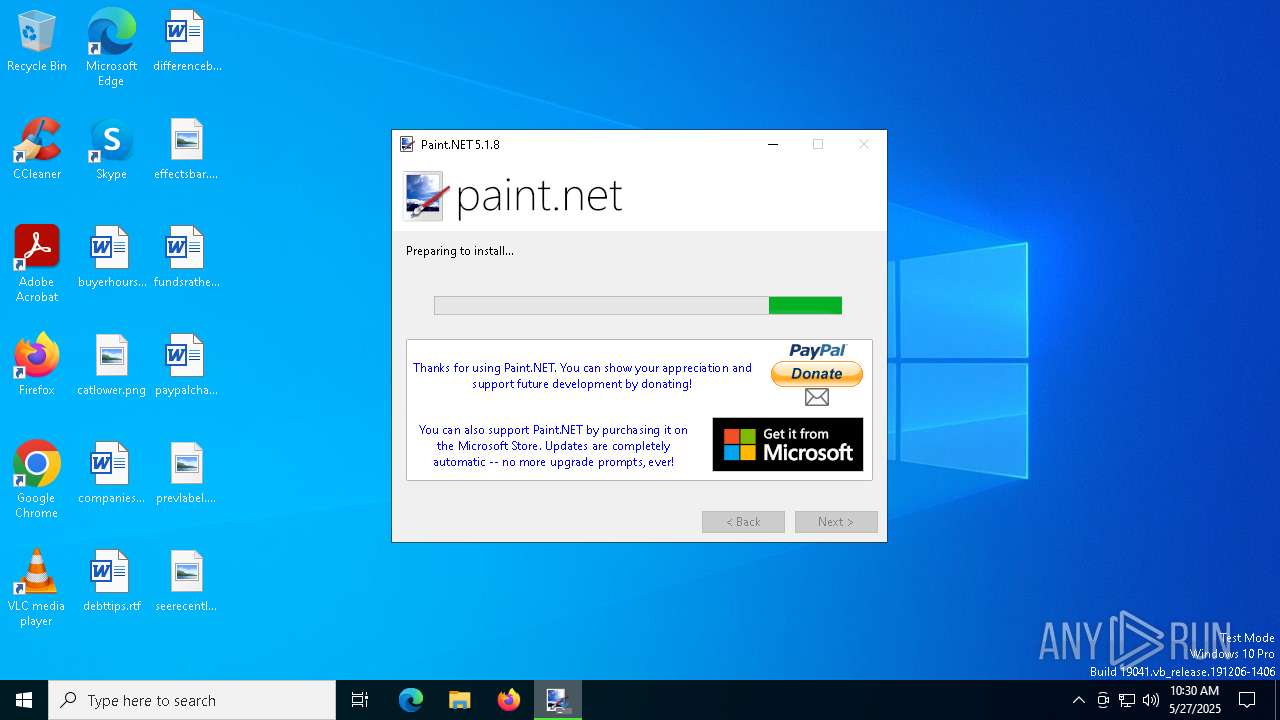Select the catlower.png image file
The height and width of the screenshot is (720, 1280).
(111, 366)
